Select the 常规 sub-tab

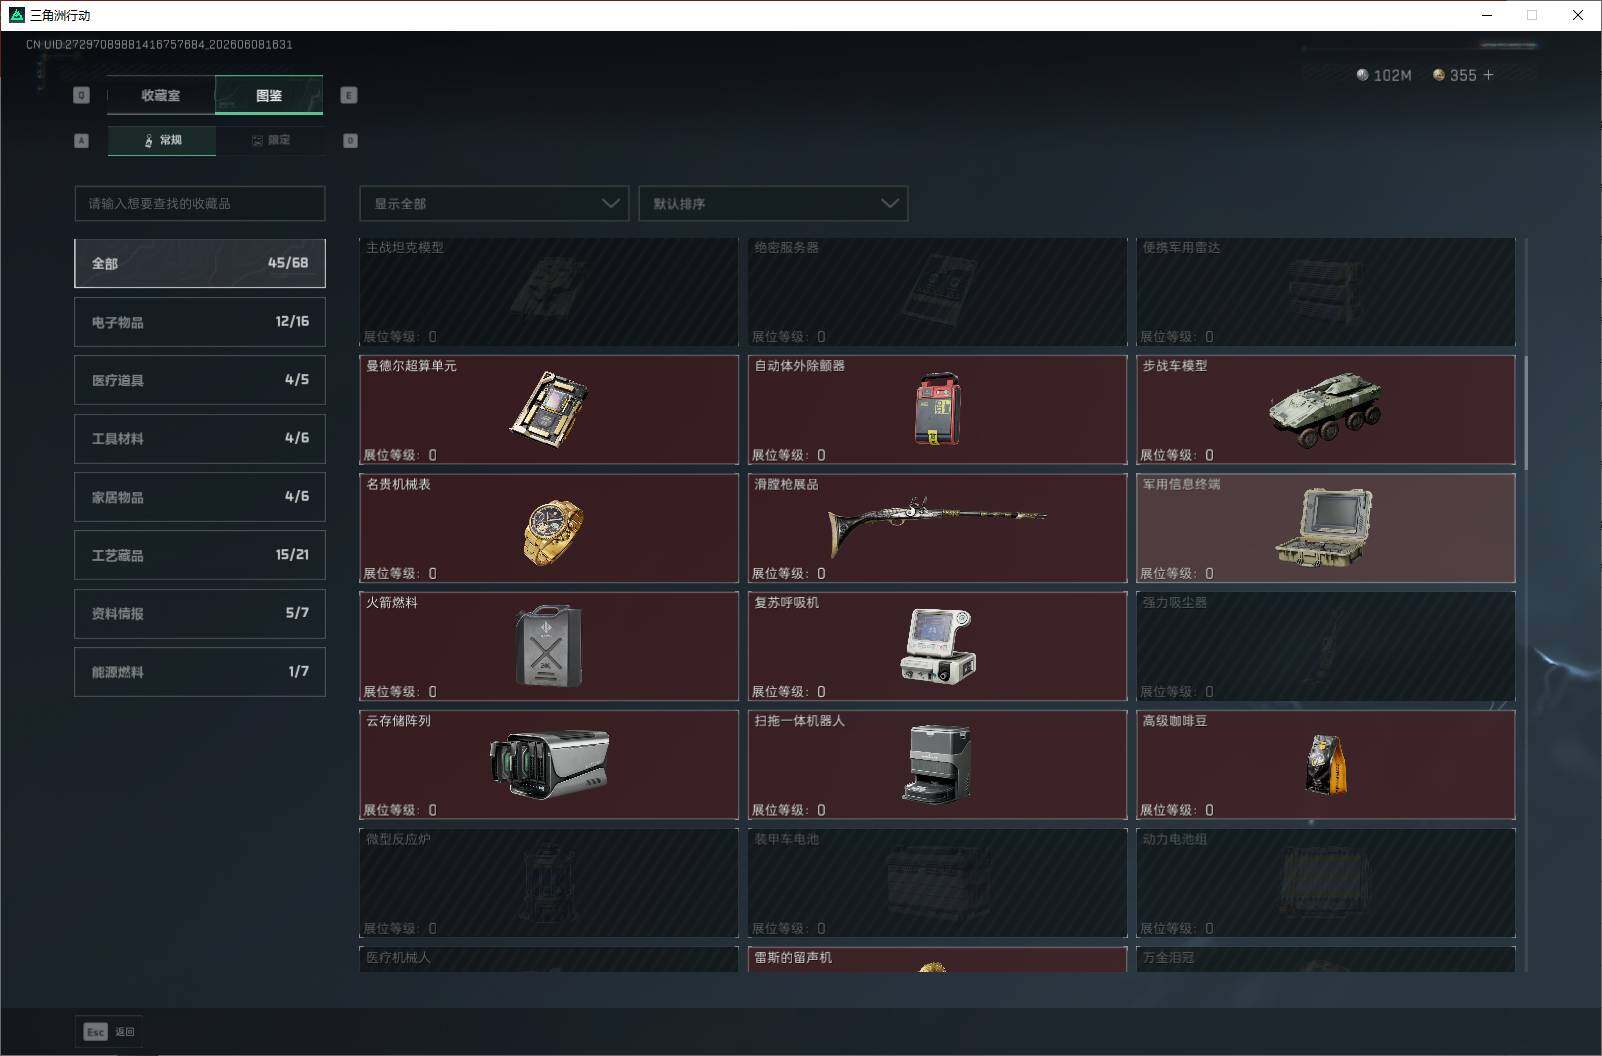click(x=162, y=140)
